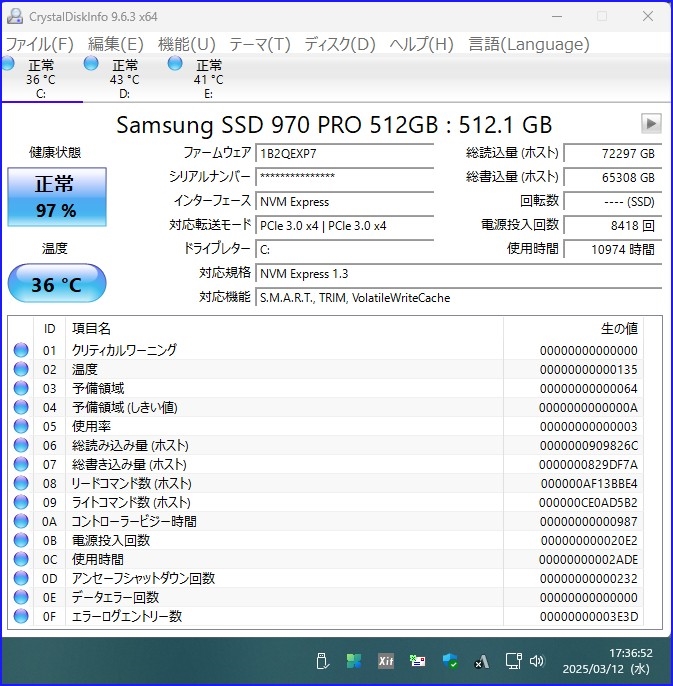Click status icon for row 0B 電源投入回数
The width and height of the screenshot is (673, 686).
point(21,540)
